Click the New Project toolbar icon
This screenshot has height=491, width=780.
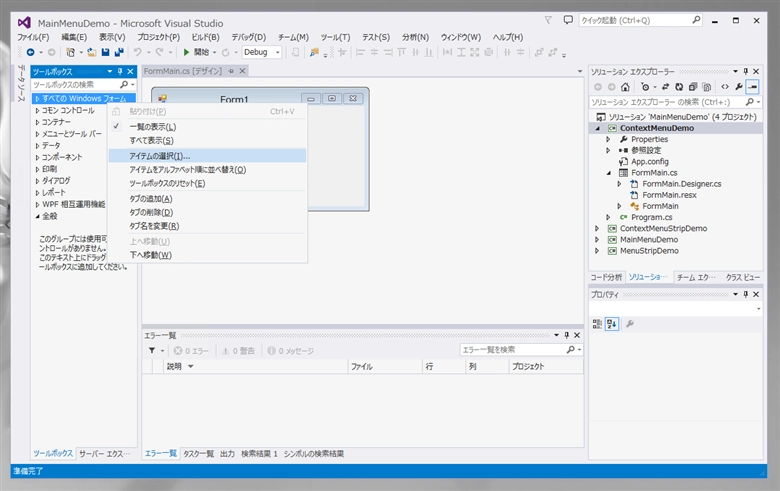point(71,52)
